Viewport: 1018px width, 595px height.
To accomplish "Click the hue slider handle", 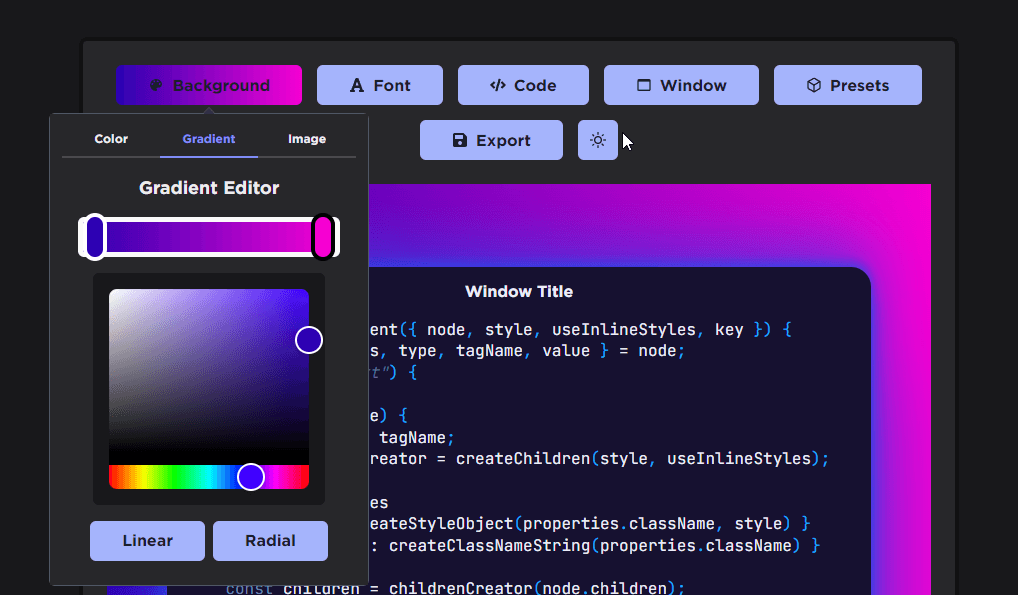I will coord(251,477).
